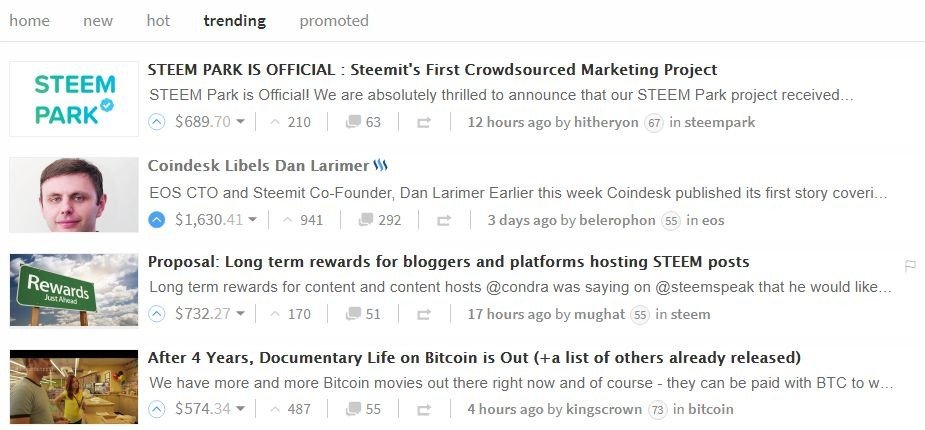Viewport: 925px width, 430px height.
Task: Show the 941 votes list
Action: (x=303, y=219)
